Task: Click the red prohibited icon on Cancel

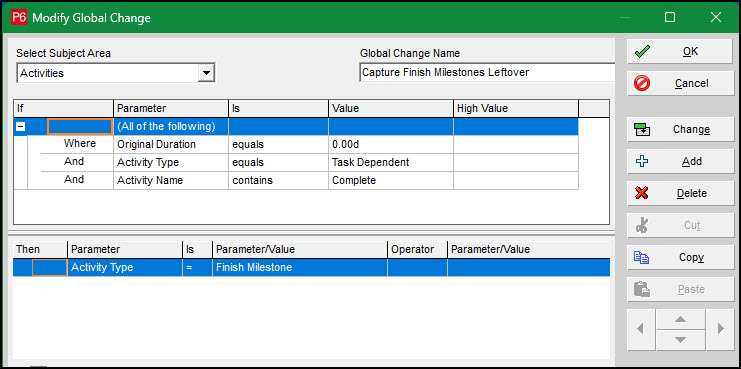Action: pos(642,84)
